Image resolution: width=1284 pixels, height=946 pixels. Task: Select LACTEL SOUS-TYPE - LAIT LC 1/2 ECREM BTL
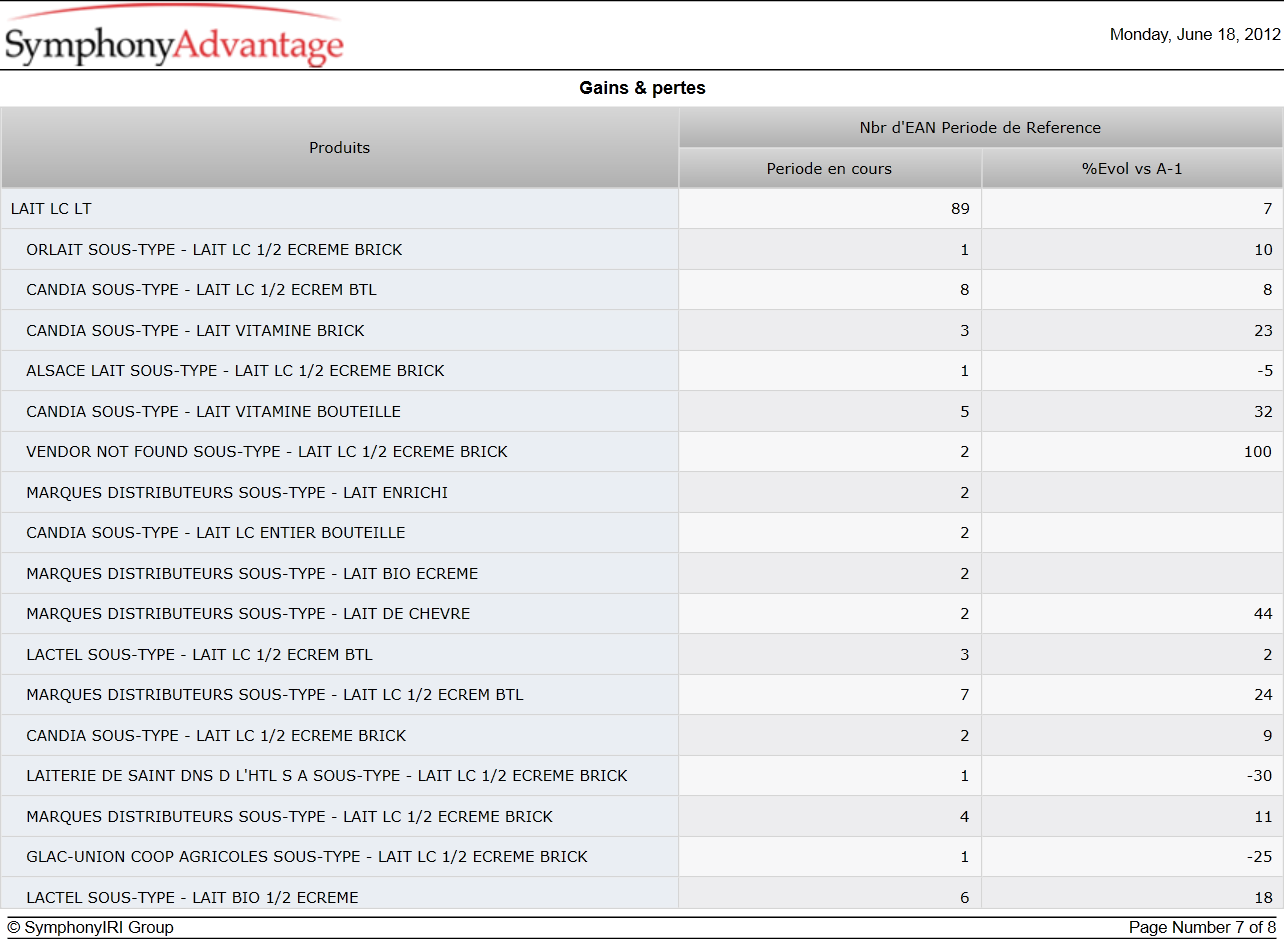point(199,655)
